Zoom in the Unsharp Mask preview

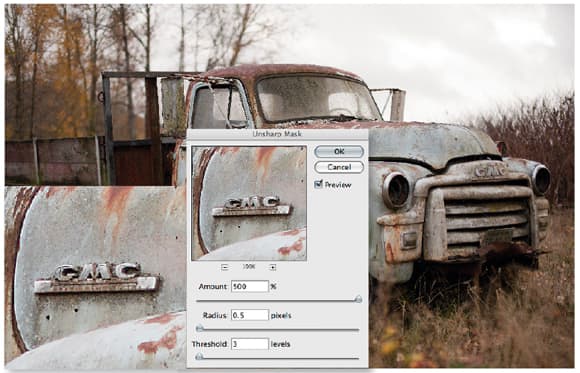273,267
